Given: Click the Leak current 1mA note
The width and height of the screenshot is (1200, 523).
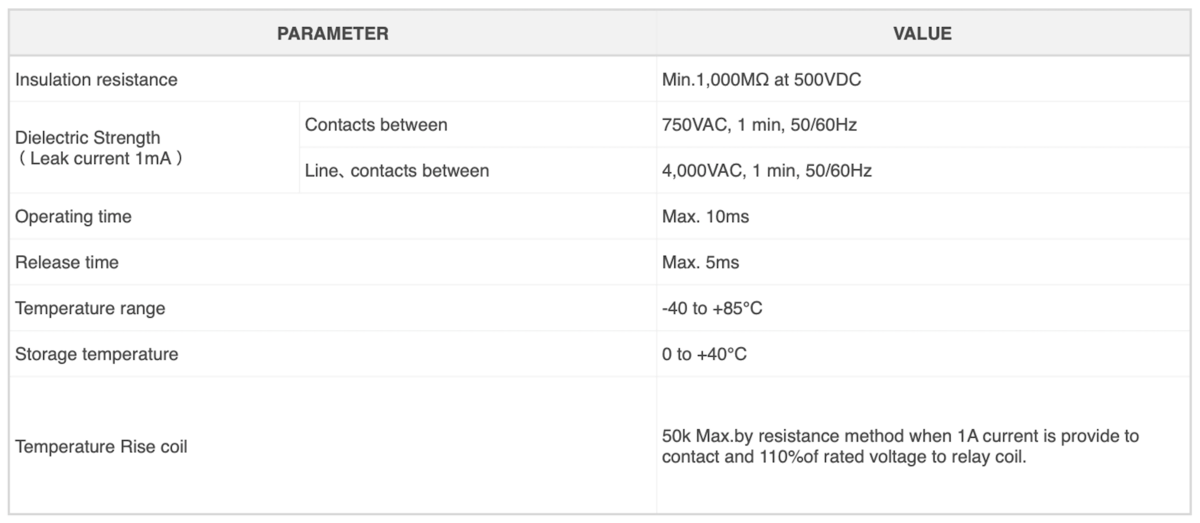Looking at the screenshot, I should click(x=99, y=158).
